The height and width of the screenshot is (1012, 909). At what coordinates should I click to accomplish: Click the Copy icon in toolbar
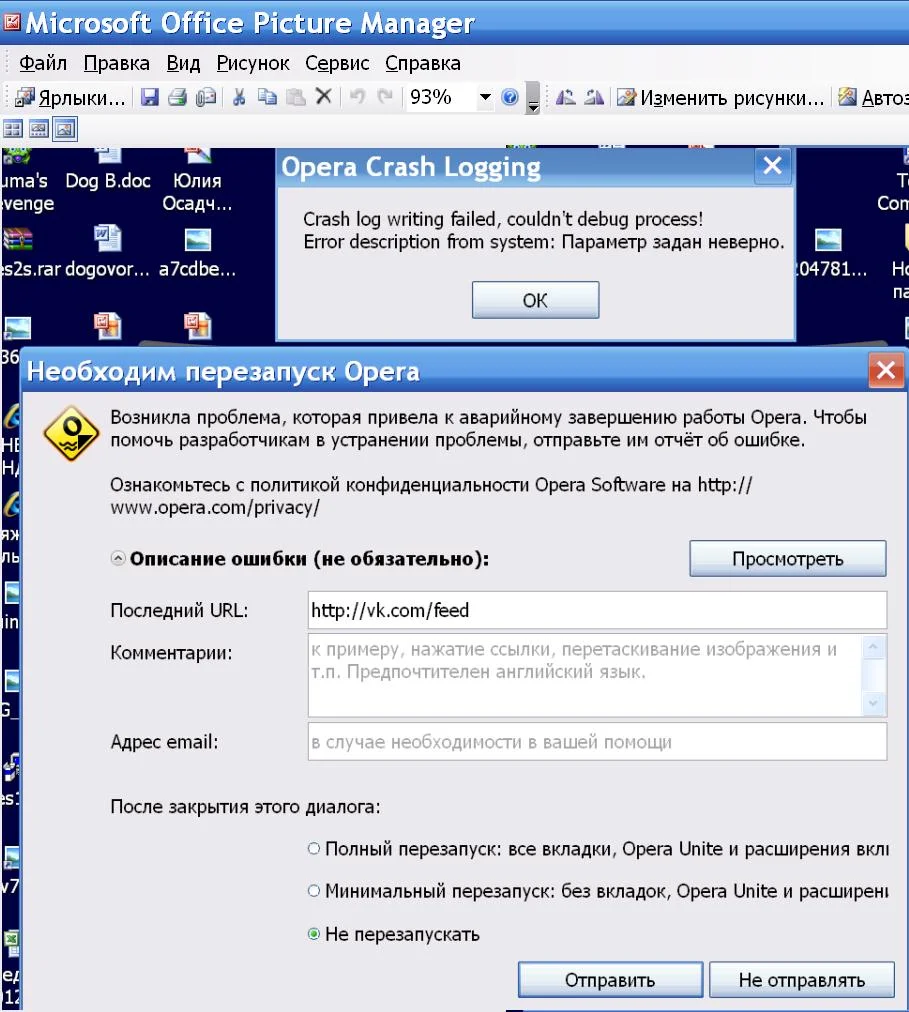click(267, 97)
